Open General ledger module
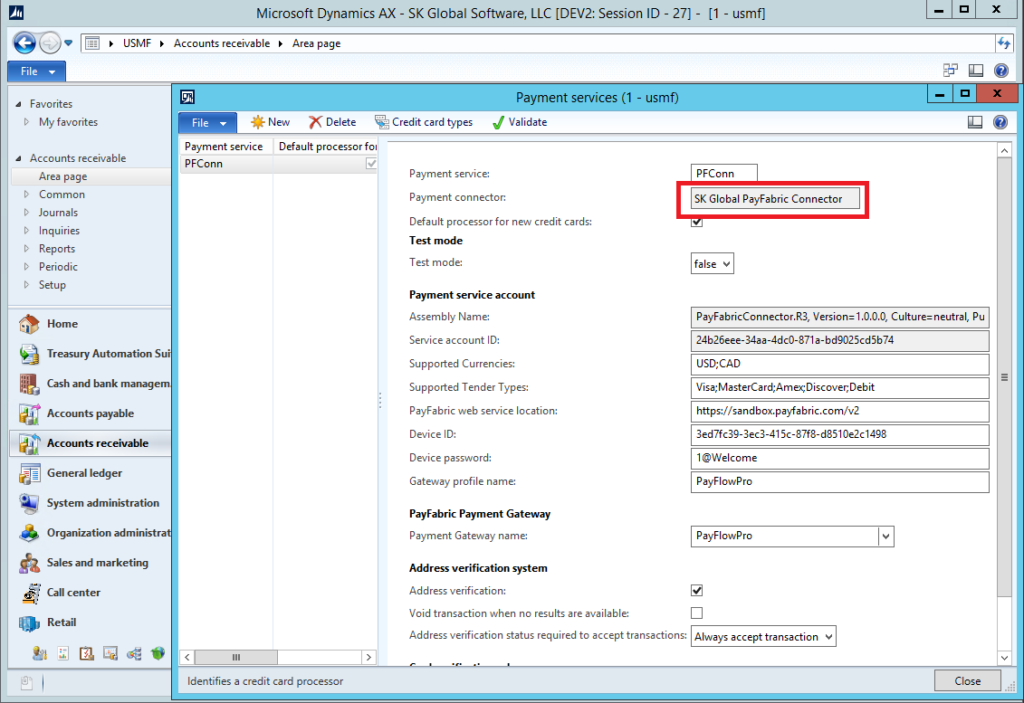1024x703 pixels. click(90, 473)
